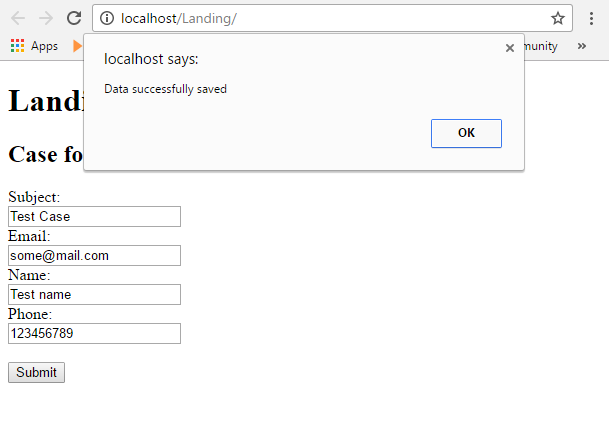Focus the Subject input field
The image size is (609, 430).
point(94,216)
